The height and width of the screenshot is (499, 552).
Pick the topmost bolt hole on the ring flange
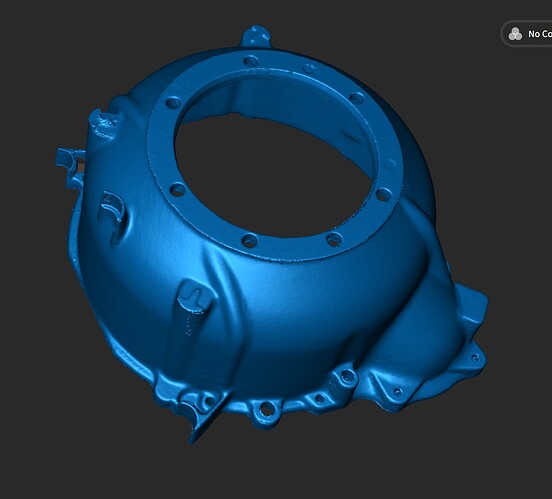coord(251,61)
